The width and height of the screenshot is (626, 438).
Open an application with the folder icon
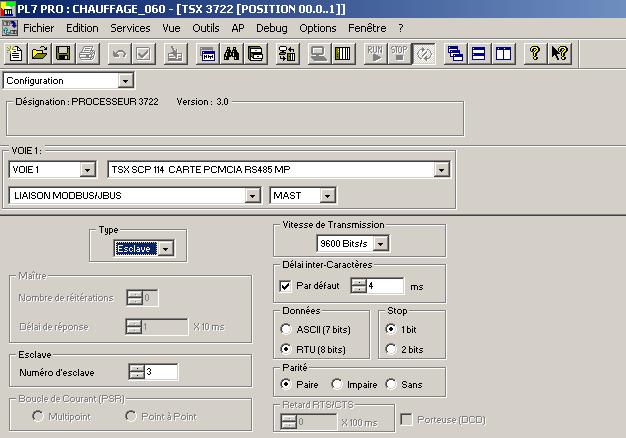[x=39, y=54]
